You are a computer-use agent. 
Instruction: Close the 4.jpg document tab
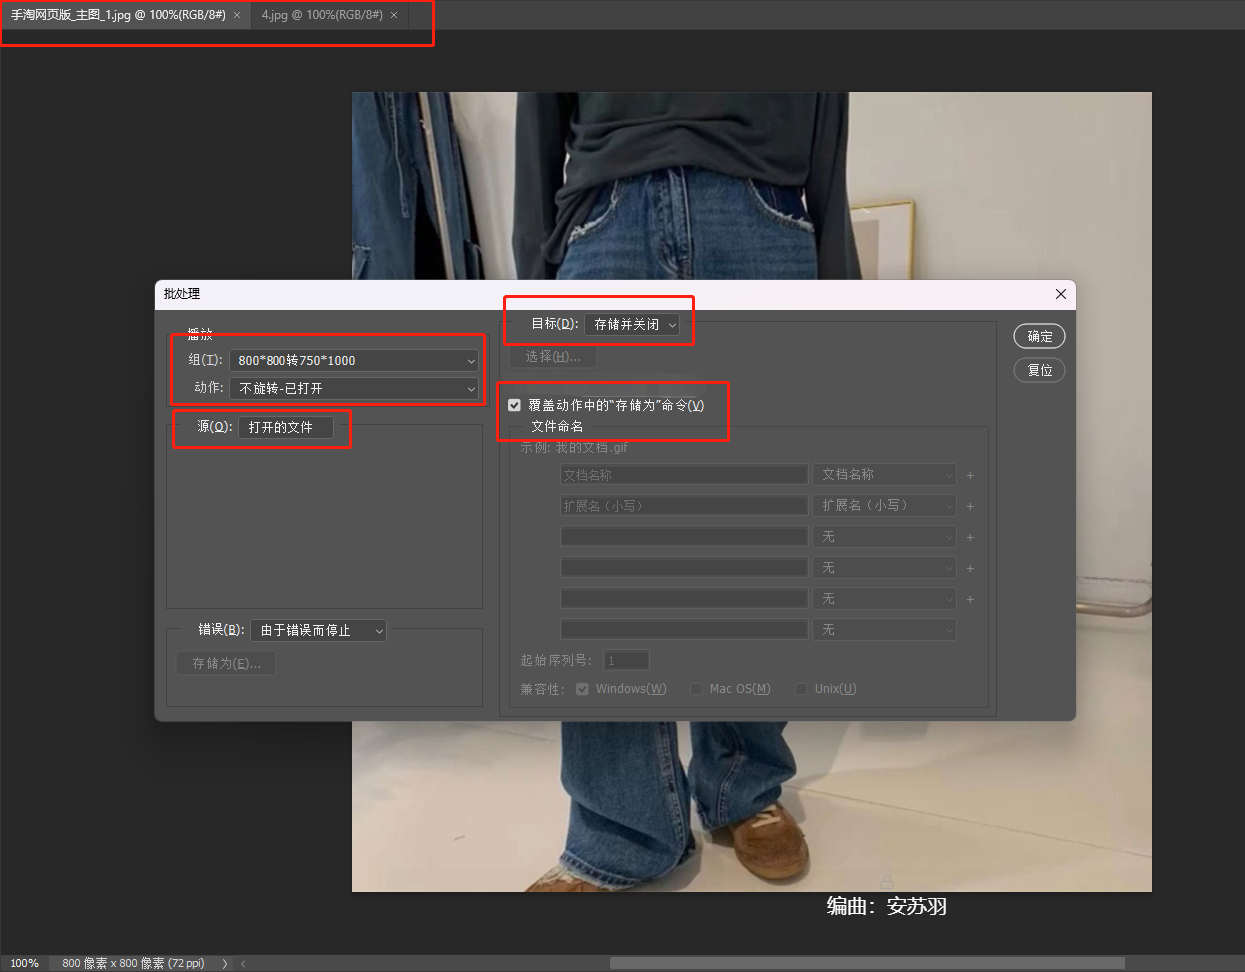tap(394, 15)
